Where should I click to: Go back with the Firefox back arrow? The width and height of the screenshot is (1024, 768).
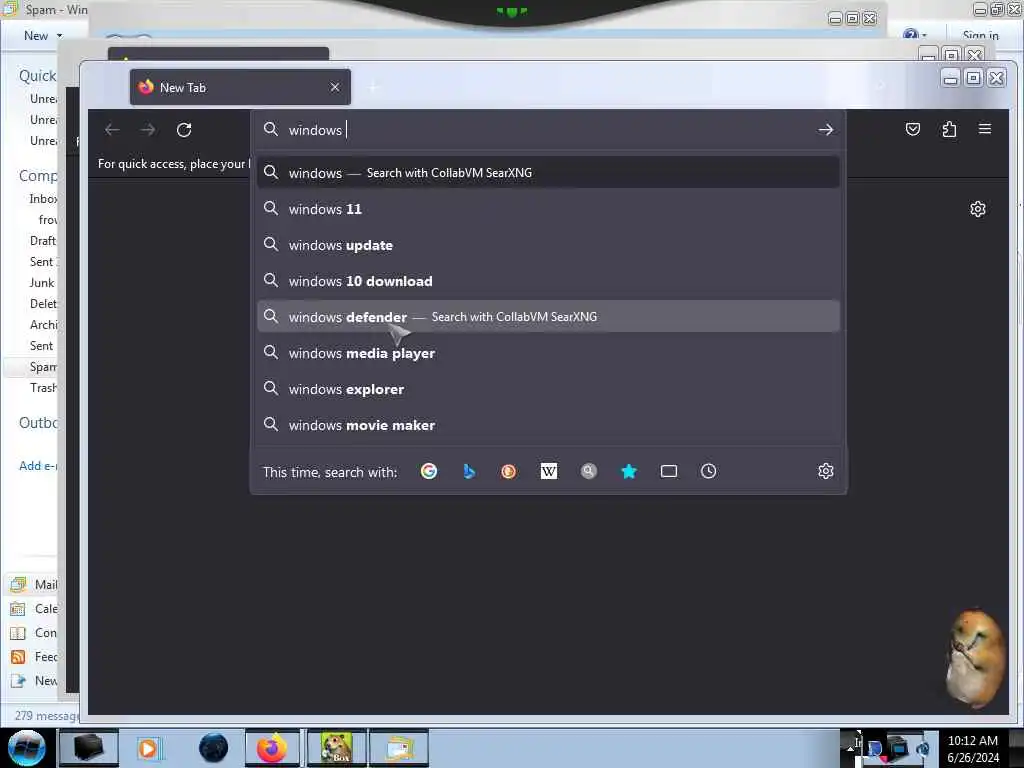pyautogui.click(x=112, y=130)
